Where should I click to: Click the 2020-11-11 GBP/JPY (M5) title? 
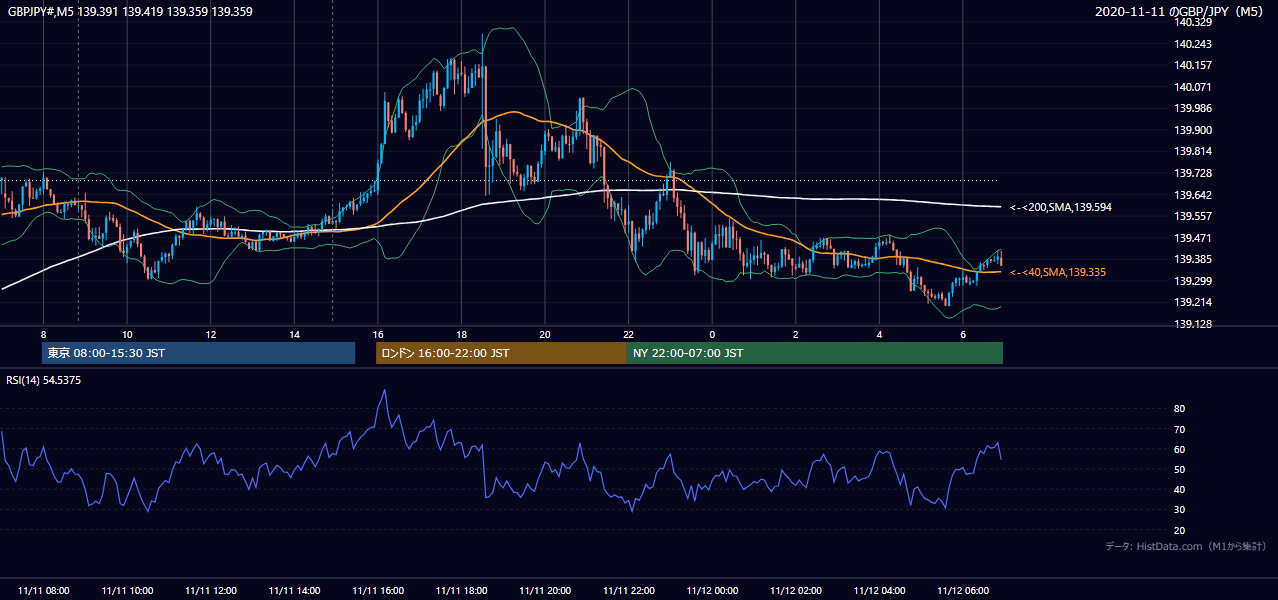click(x=1181, y=12)
